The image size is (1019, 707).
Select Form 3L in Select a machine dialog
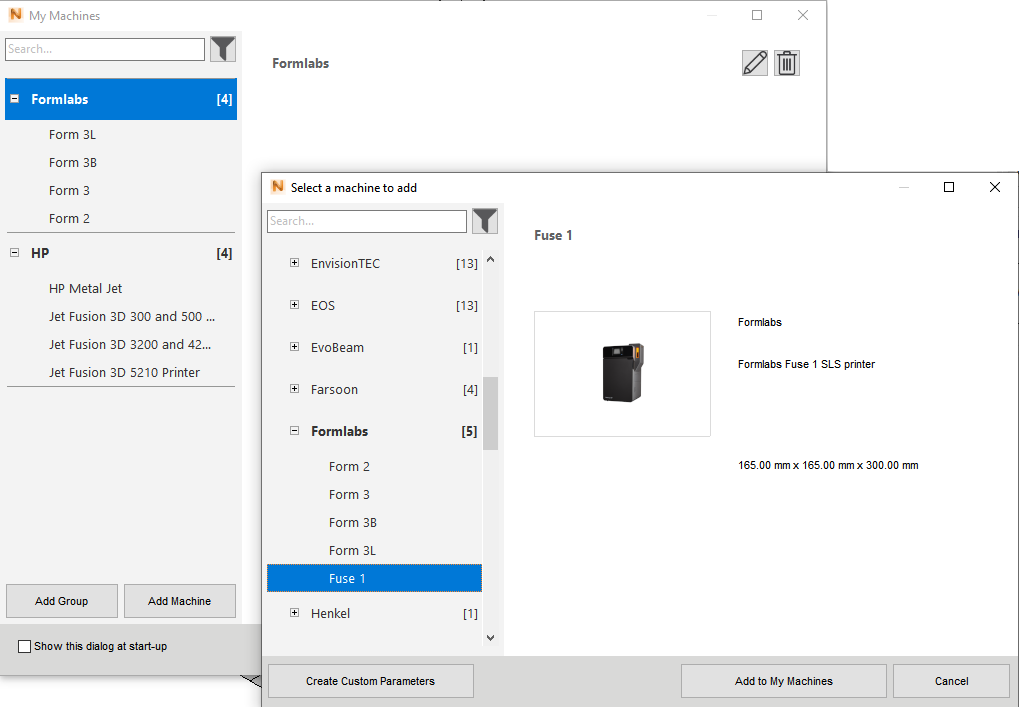[374, 550]
